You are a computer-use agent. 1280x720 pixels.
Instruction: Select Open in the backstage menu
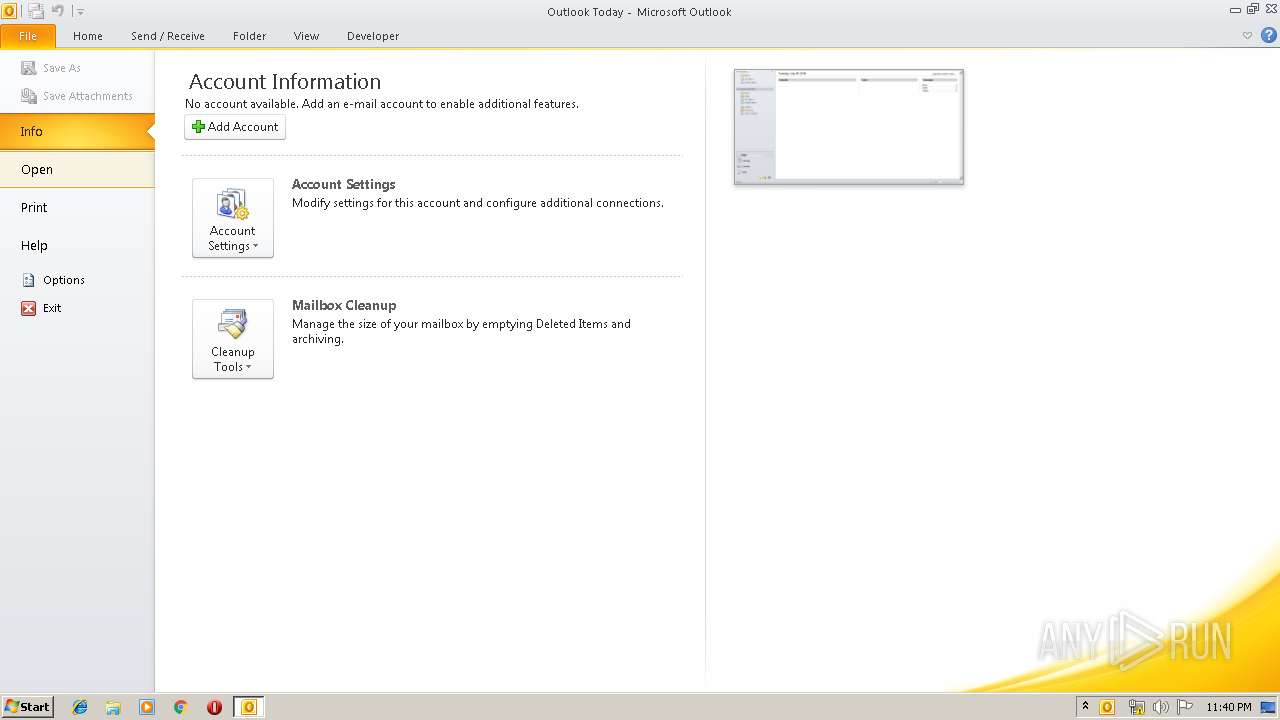77,169
